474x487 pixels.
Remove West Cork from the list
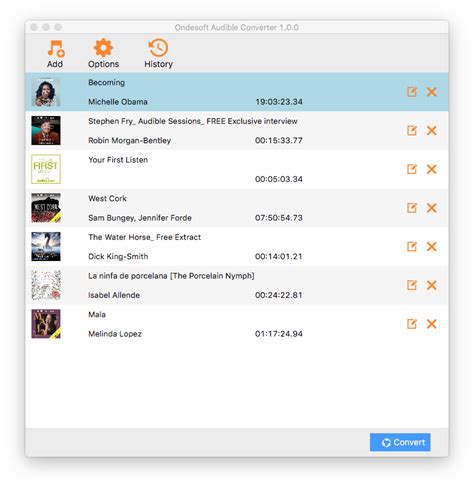click(432, 208)
